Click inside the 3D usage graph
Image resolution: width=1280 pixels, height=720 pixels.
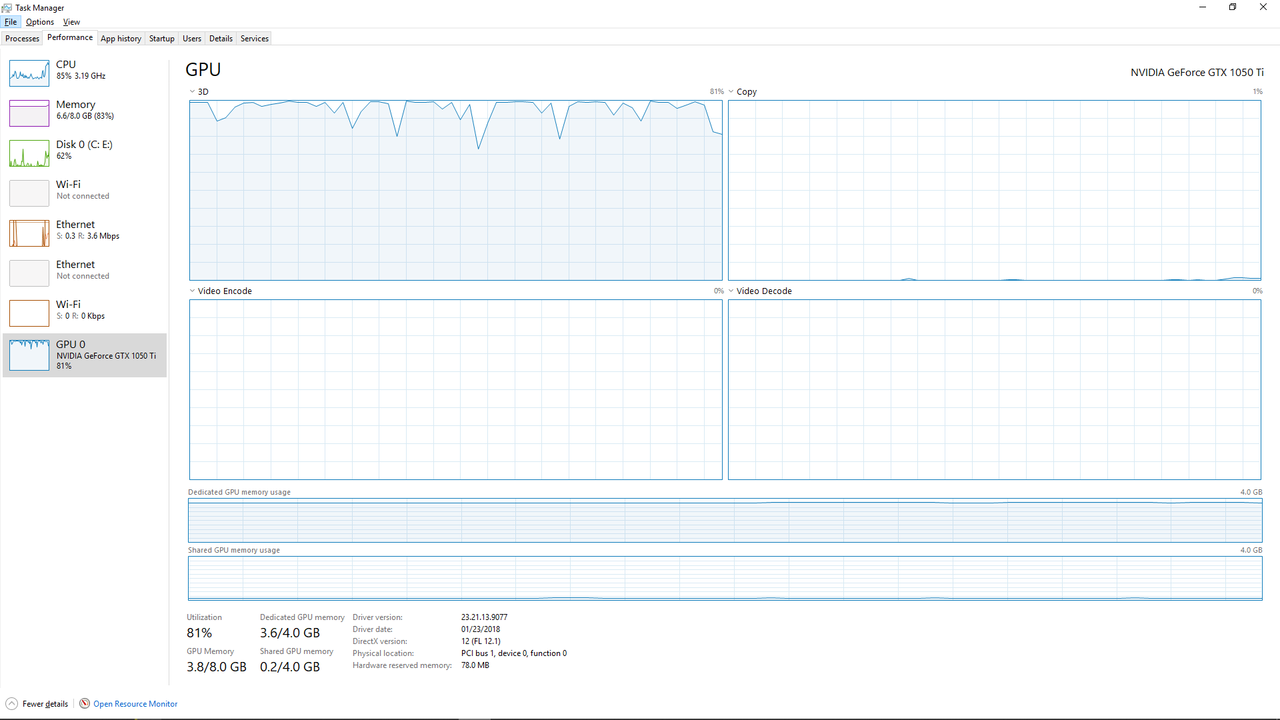tap(456, 190)
